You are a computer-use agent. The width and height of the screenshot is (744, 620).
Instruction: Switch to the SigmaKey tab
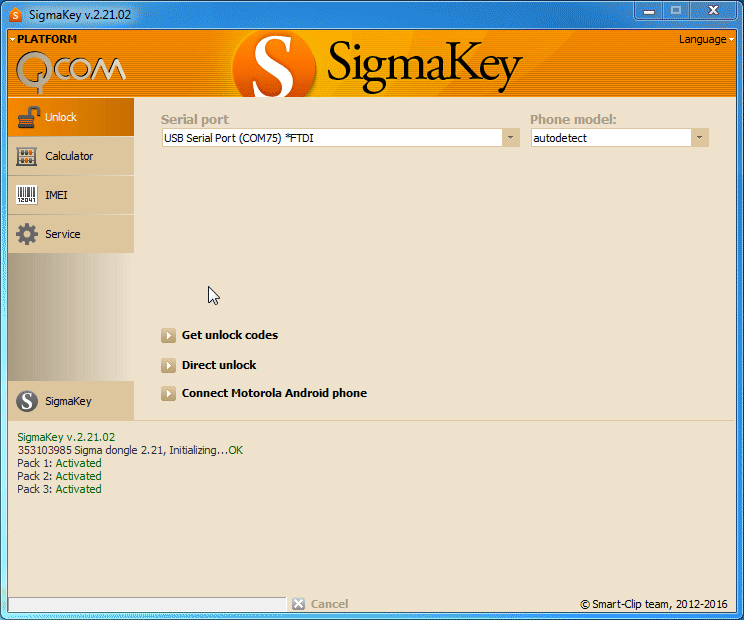71,401
